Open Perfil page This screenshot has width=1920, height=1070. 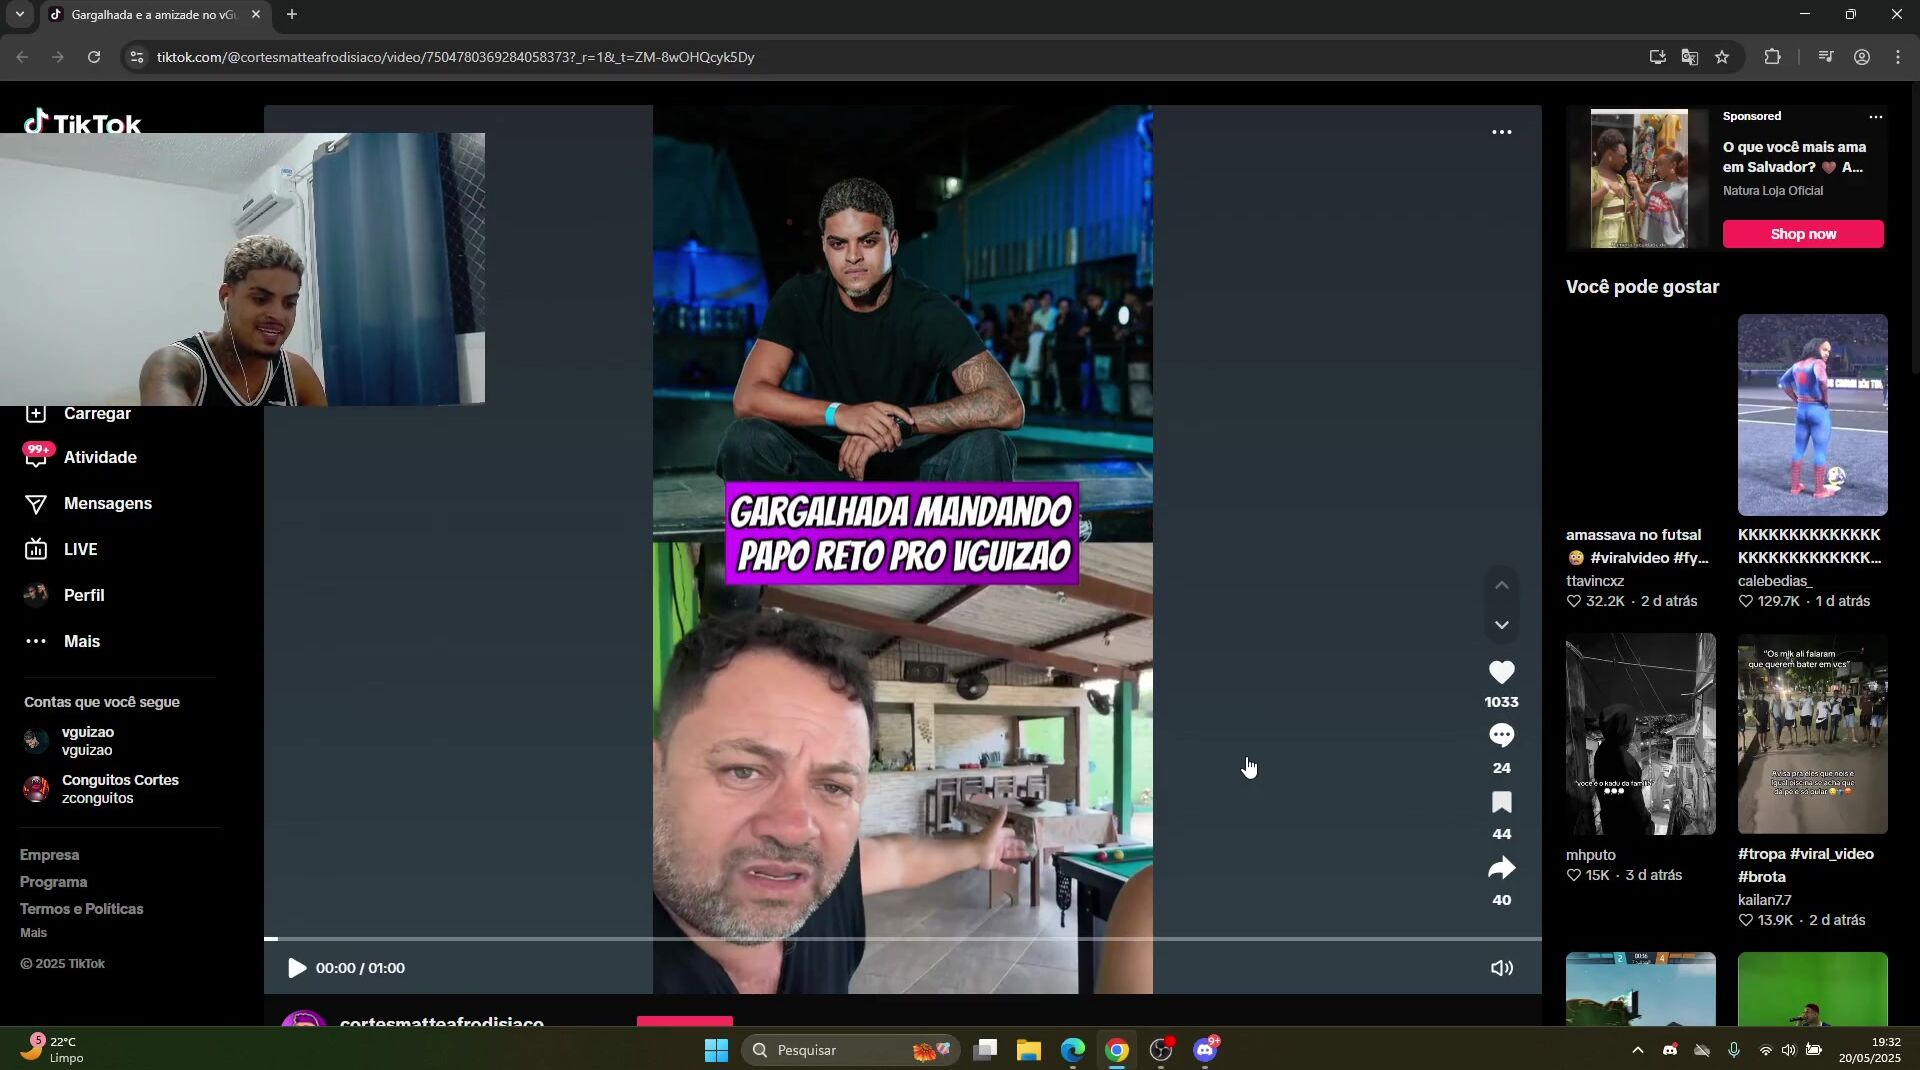(84, 596)
